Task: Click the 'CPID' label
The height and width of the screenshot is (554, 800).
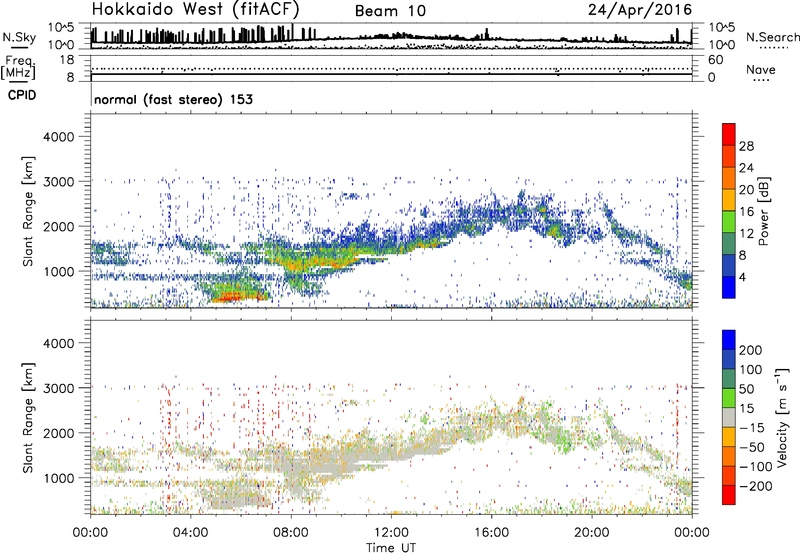Action: tap(22, 95)
